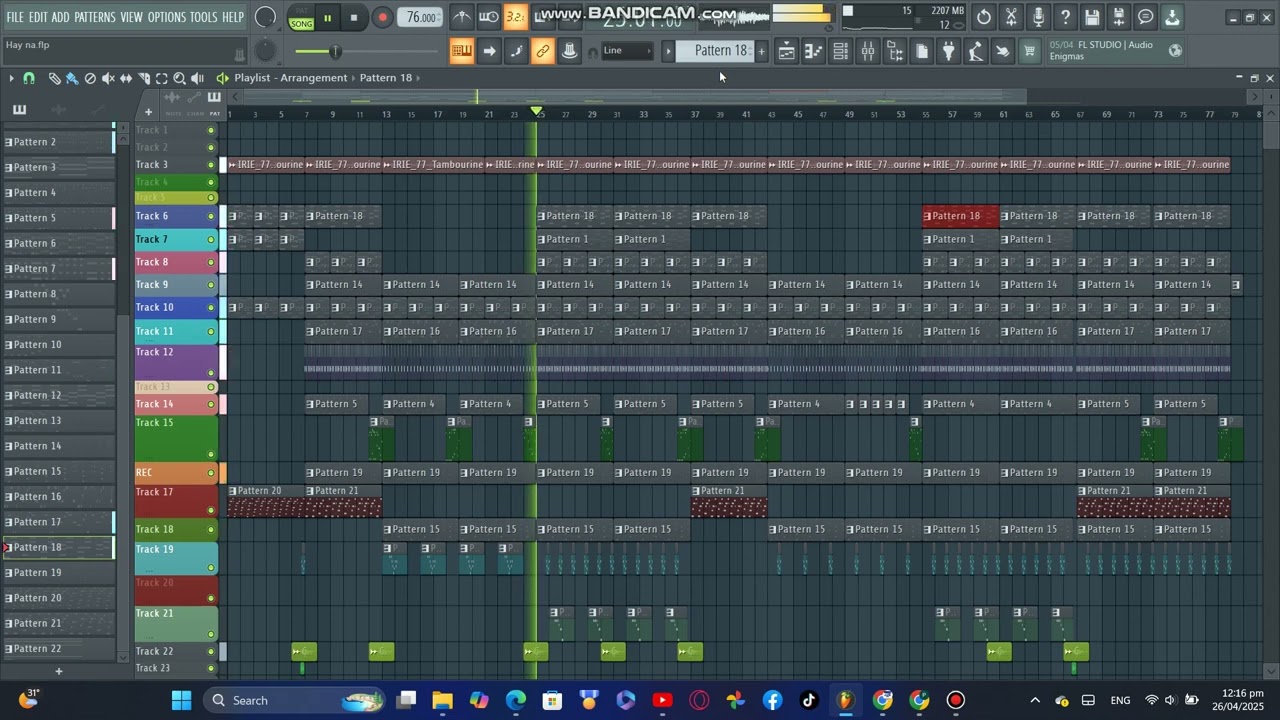Show hidden system tray icons chevron
1280x720 pixels.
coord(1035,700)
